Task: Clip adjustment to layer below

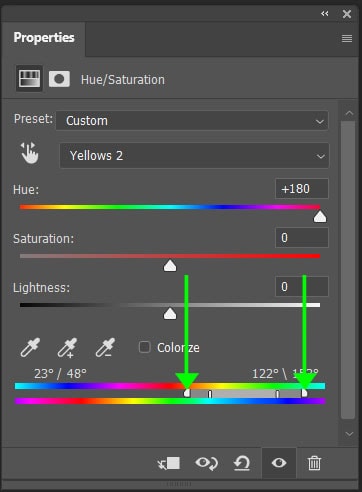Action: 169,463
